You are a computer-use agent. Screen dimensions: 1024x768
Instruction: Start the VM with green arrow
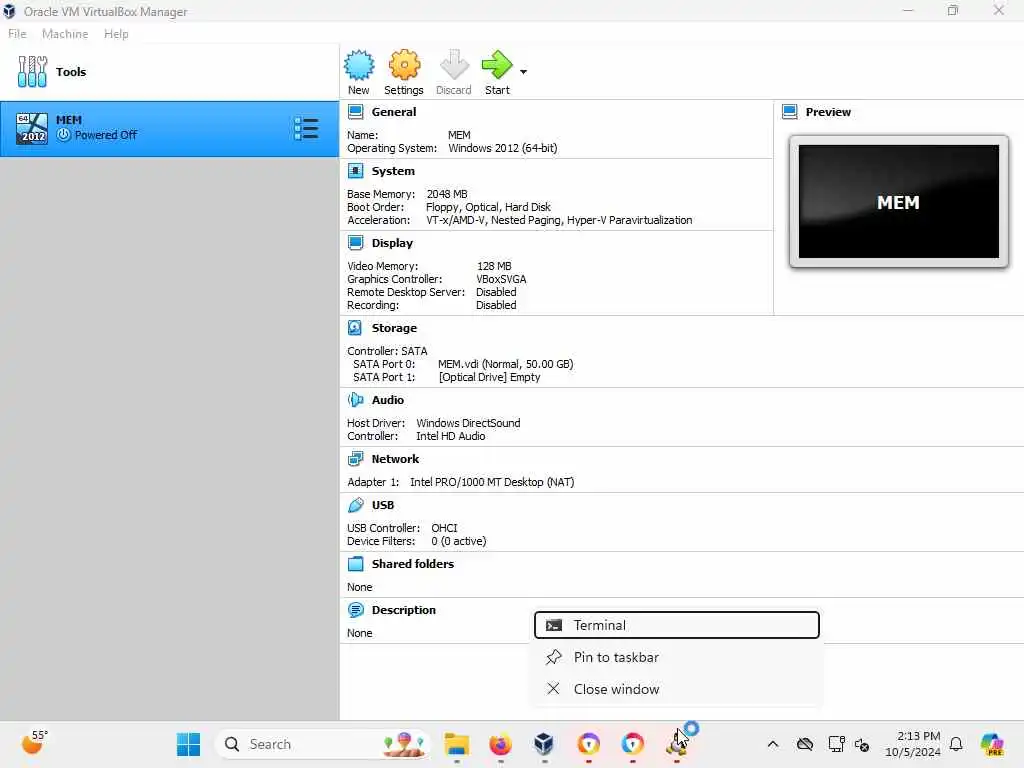(497, 65)
